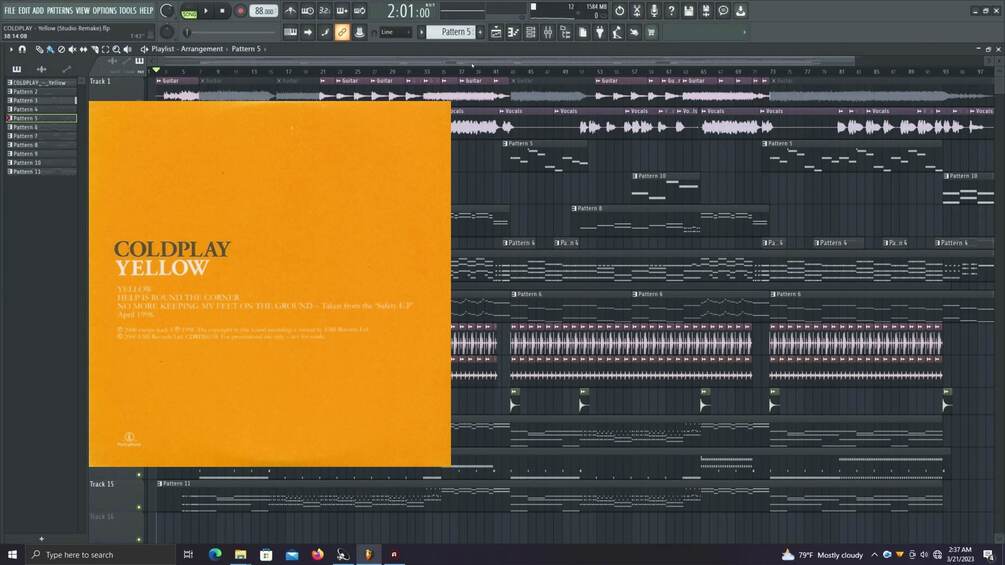Open the audio editor scissors icon
1005x565 pixels.
(636, 11)
